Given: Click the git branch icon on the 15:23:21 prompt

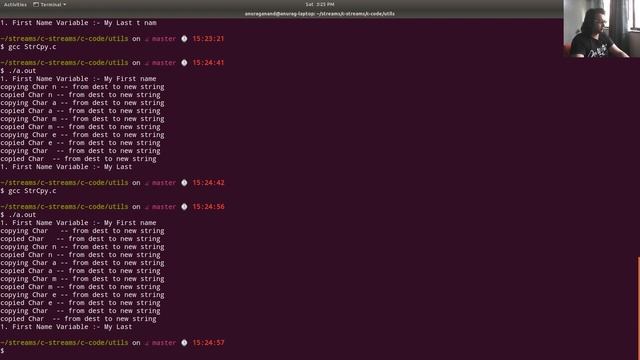Looking at the screenshot, I should (x=147, y=39).
